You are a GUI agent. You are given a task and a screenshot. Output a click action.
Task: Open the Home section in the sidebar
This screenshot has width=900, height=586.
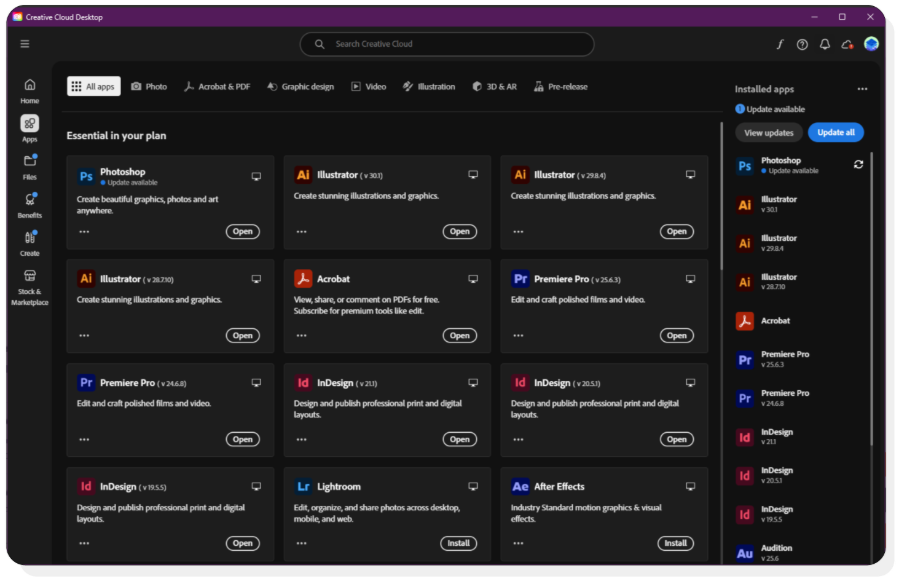point(29,92)
